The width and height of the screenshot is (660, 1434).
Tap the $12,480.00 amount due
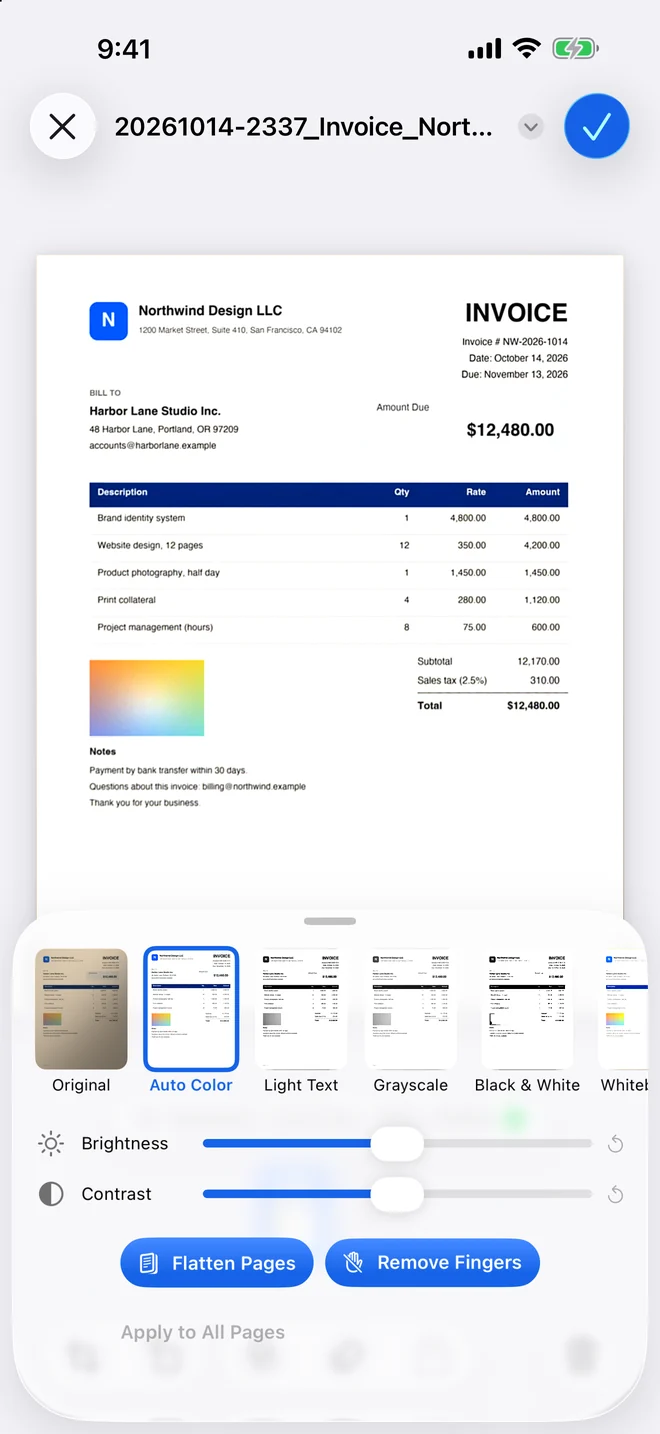[510, 430]
